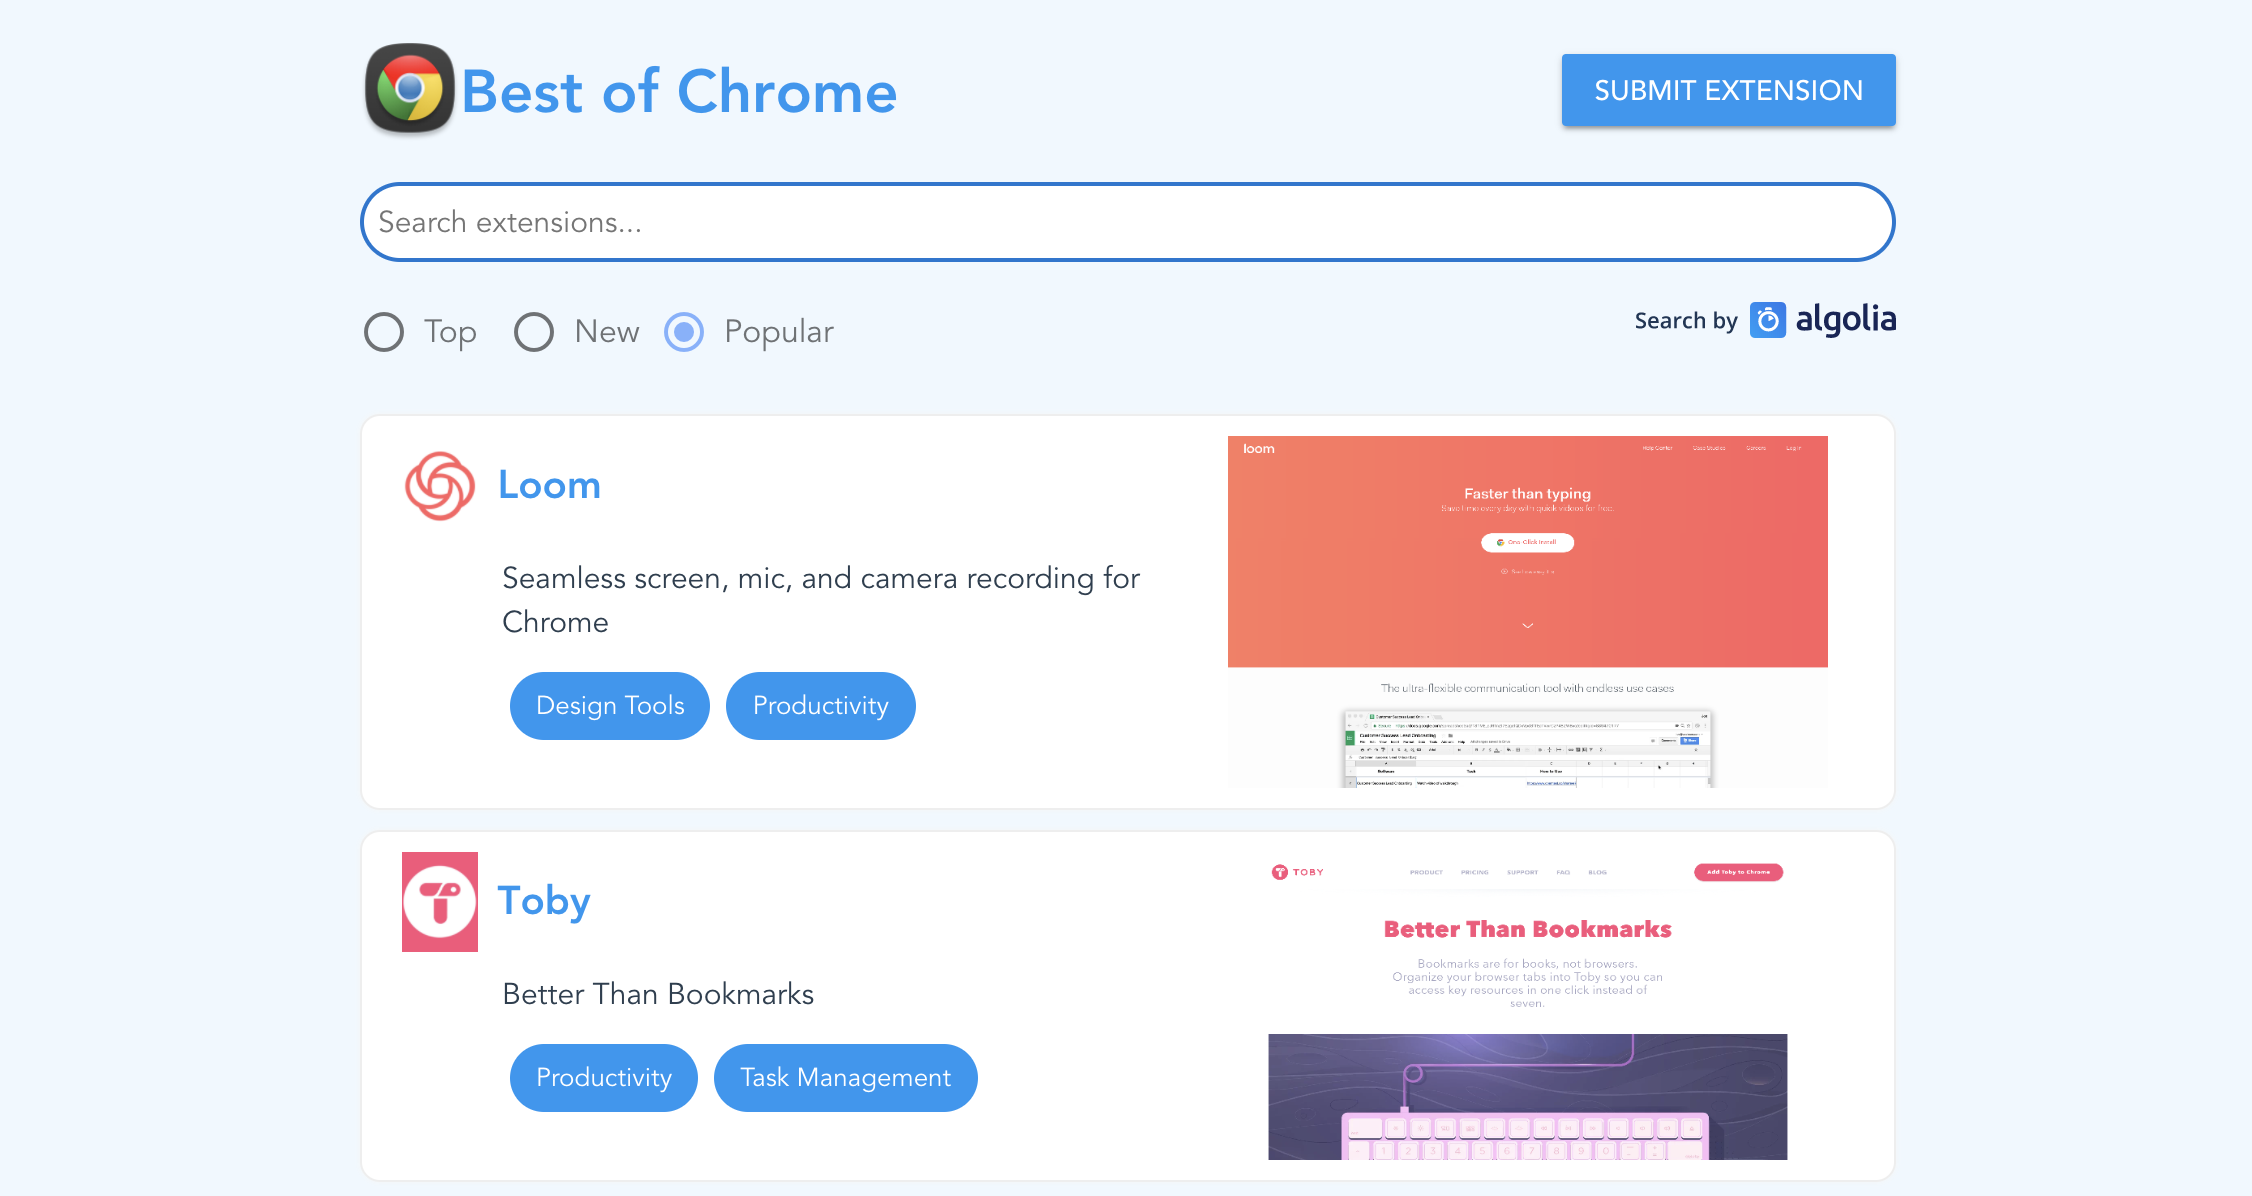Click the Task Management tag under Toby
Viewport: 2252px width, 1196px height.
tap(845, 1077)
